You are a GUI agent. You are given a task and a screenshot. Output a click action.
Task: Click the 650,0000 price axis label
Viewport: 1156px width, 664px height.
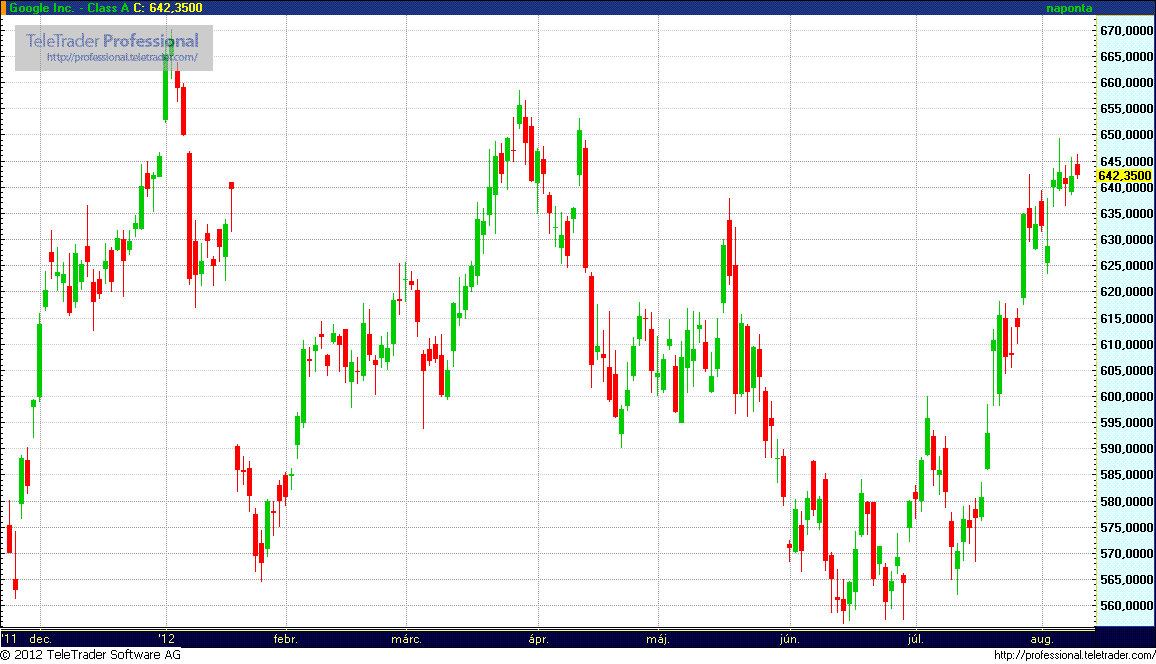tap(1126, 135)
